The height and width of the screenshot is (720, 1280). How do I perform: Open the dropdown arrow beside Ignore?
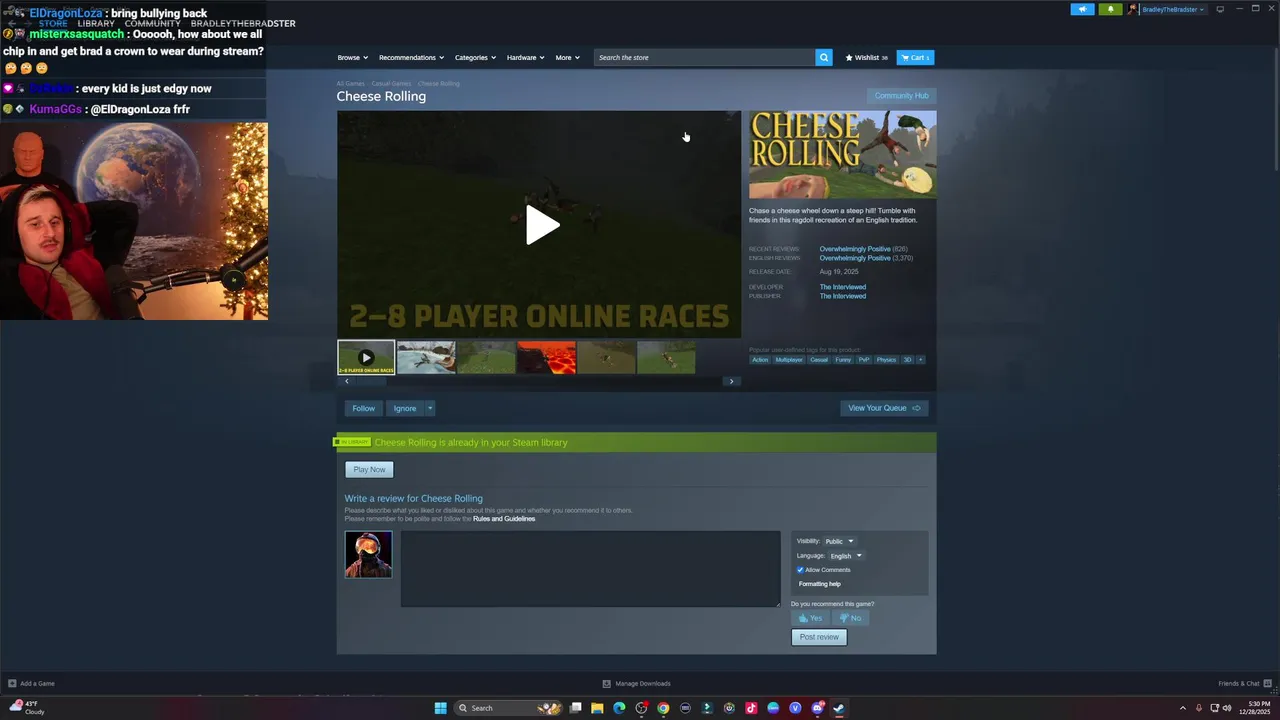click(x=430, y=408)
